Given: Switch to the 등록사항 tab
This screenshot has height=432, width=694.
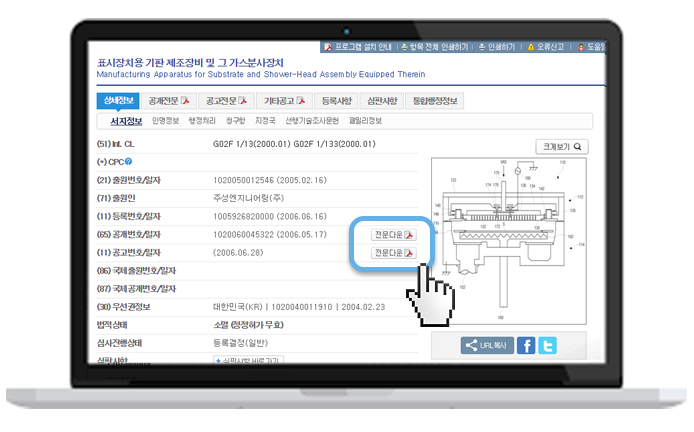Looking at the screenshot, I should point(336,101).
